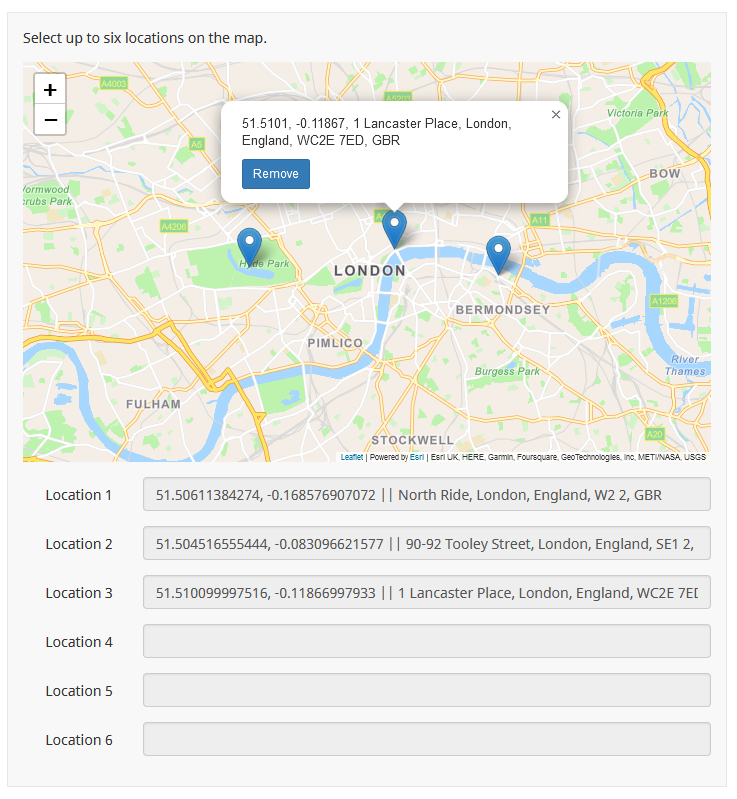Select the marker north of Bermondsey
The height and width of the screenshot is (799, 737).
click(497, 254)
